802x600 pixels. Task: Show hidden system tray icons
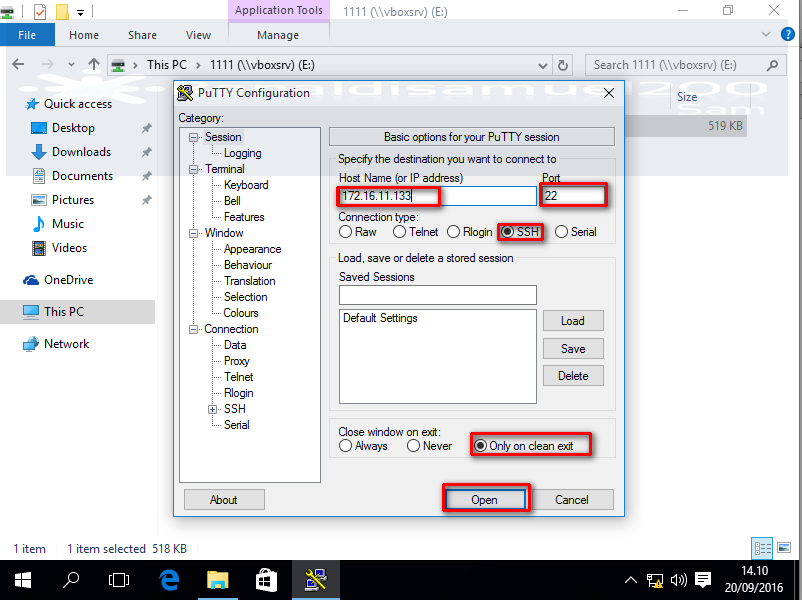(631, 580)
